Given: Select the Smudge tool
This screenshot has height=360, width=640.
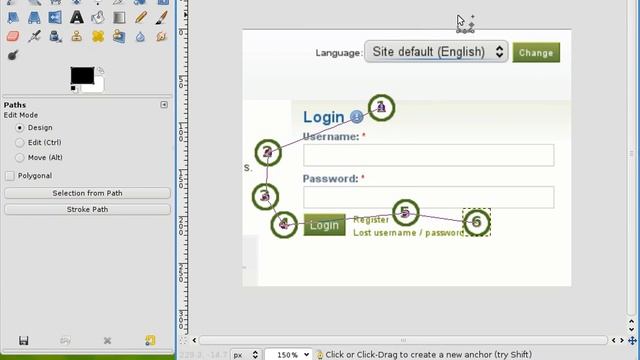Looking at the screenshot, I should pyautogui.click(x=161, y=36).
